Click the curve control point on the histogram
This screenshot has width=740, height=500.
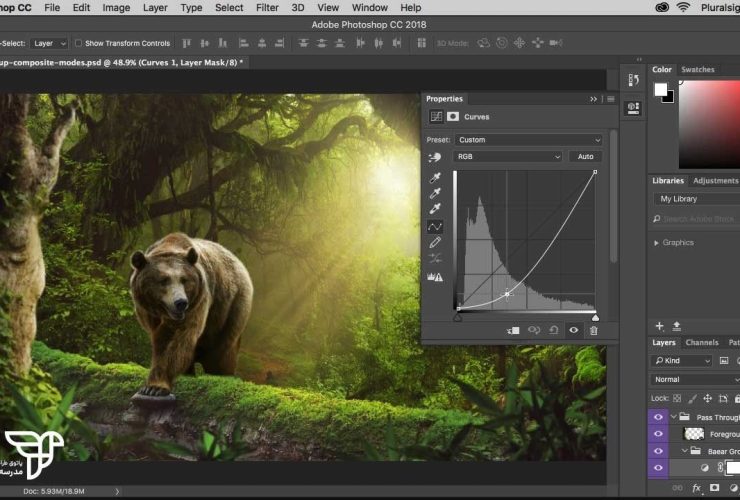tap(507, 294)
